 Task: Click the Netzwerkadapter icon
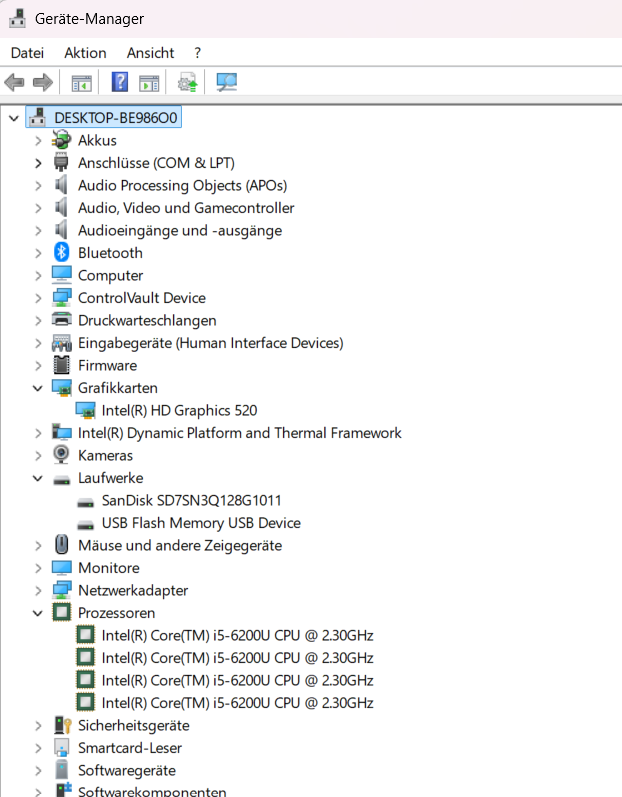point(61,590)
